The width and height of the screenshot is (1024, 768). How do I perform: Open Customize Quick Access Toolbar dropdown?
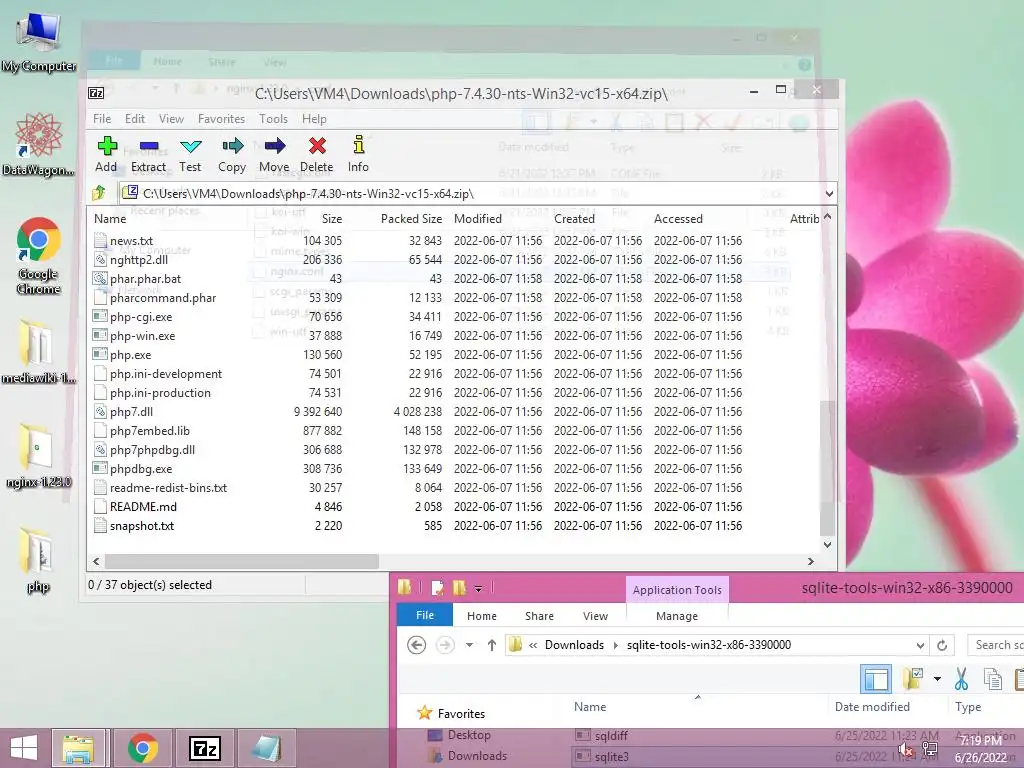478,588
